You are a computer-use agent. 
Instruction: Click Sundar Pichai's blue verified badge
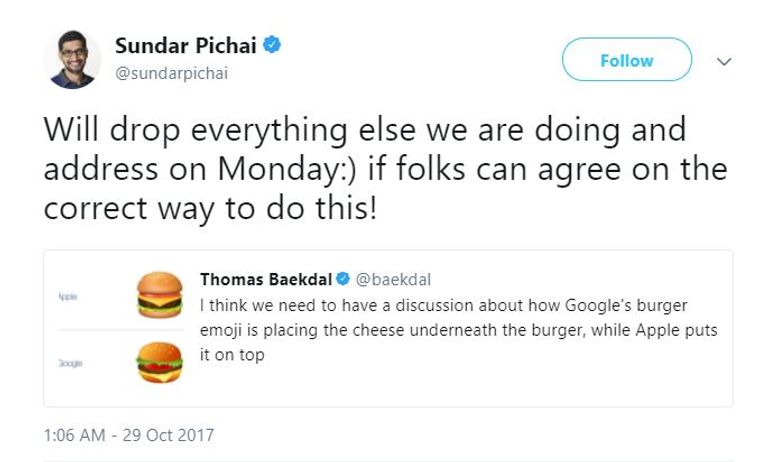271,46
